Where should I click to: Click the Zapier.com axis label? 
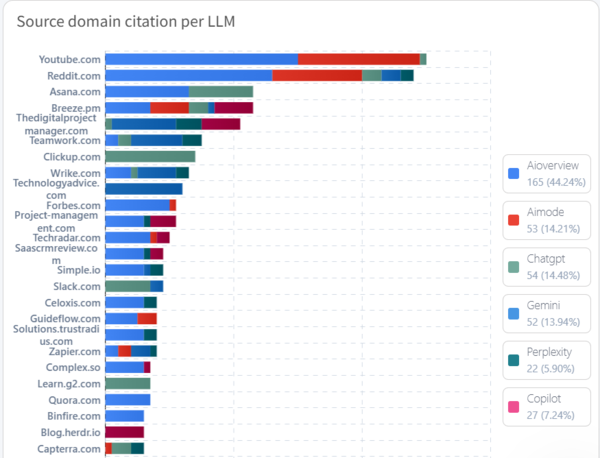[x=75, y=351]
